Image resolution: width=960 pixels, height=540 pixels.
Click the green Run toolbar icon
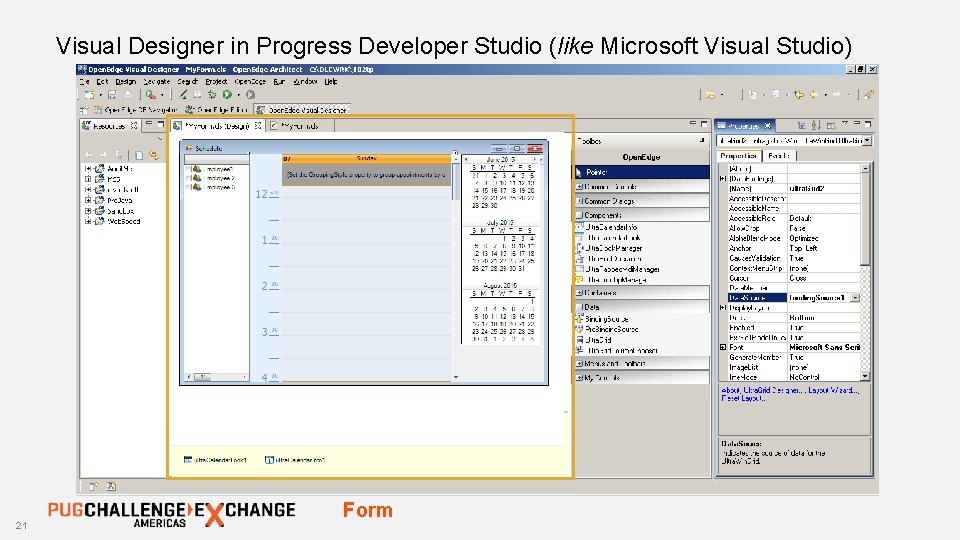point(227,95)
